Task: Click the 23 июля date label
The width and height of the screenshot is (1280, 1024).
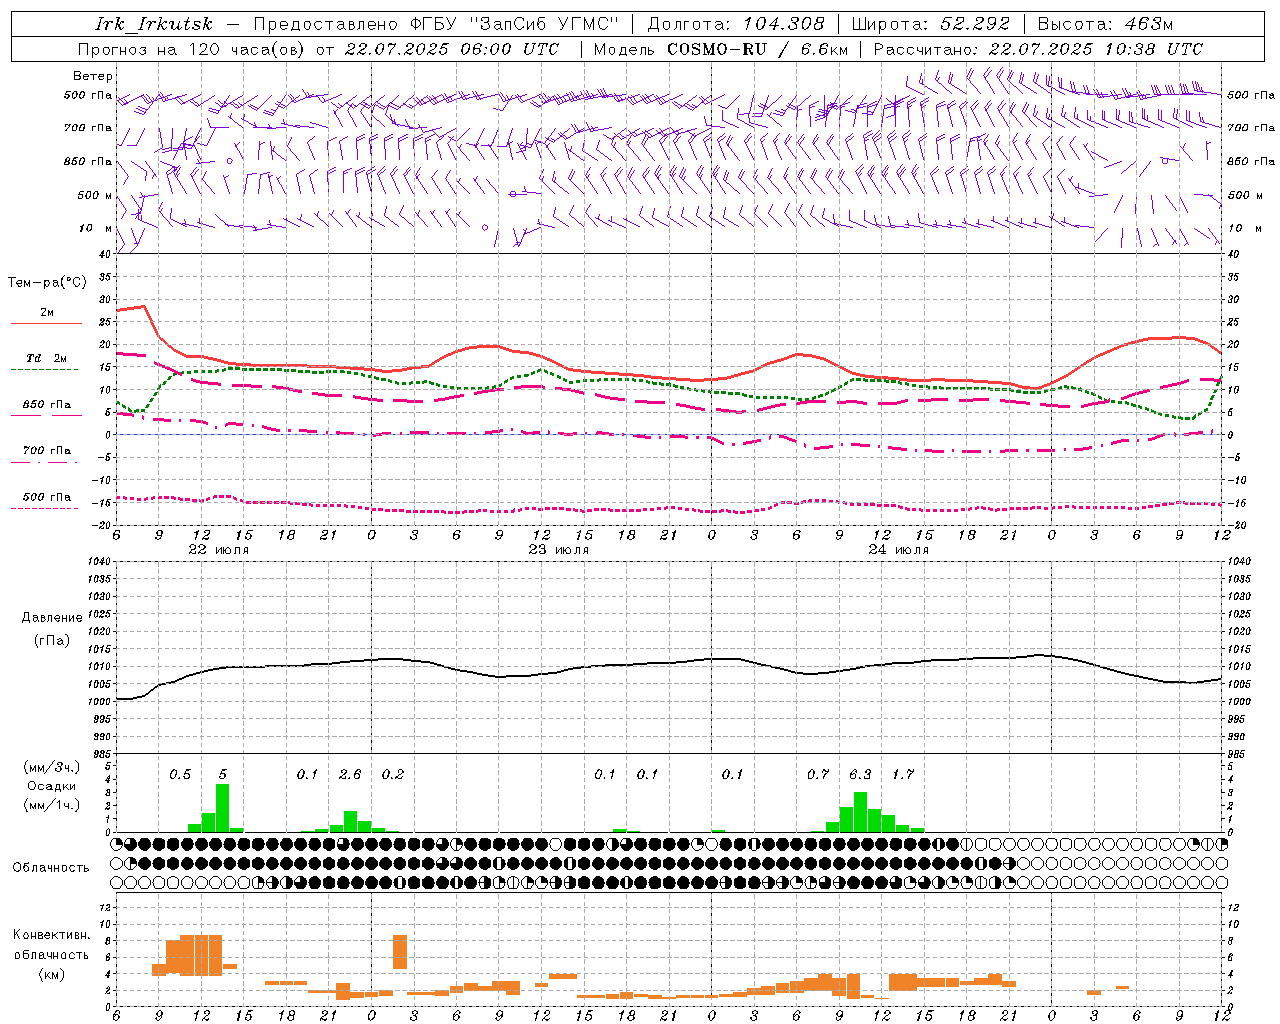Action: tap(559, 550)
